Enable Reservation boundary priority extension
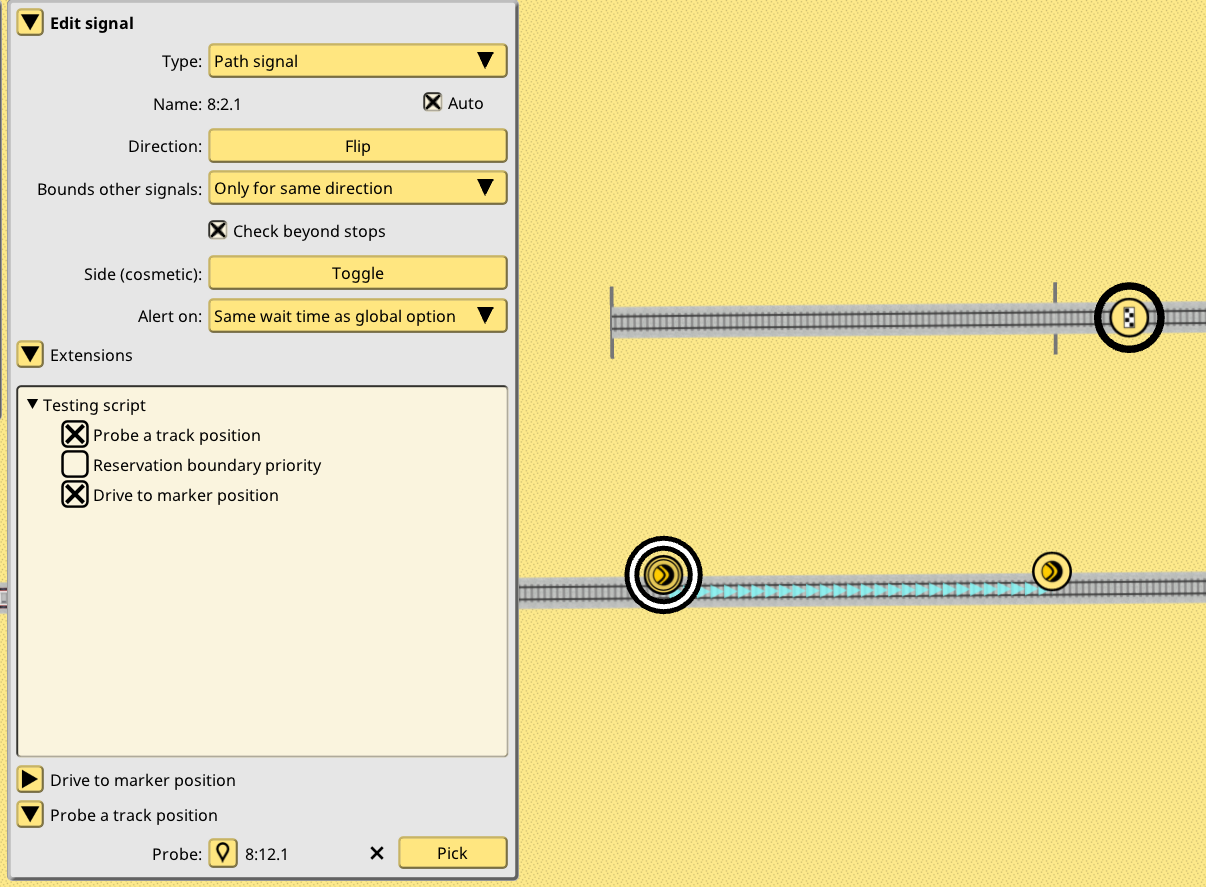The width and height of the screenshot is (1206, 887). click(x=75, y=465)
